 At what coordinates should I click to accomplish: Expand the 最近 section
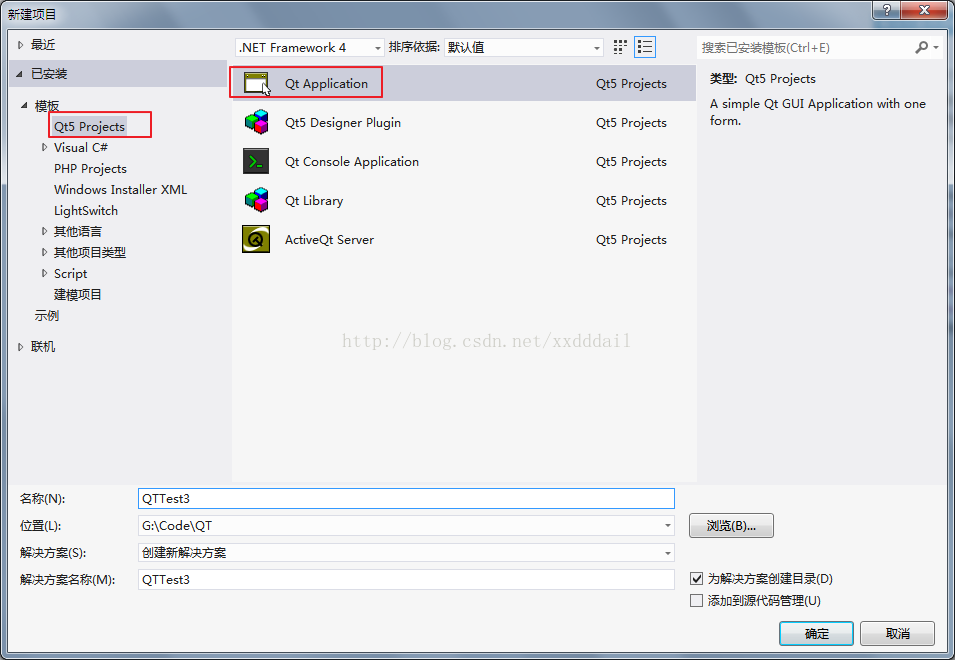[21, 45]
